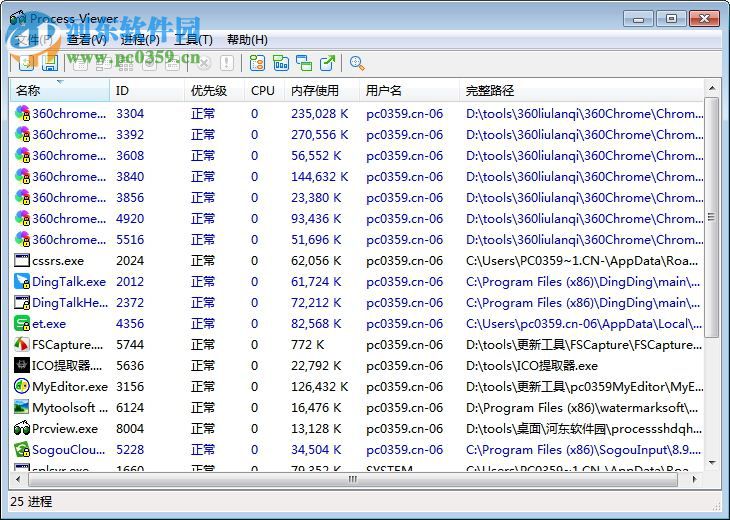This screenshot has height=520, width=730.
Task: Sort by the 用户名 column header
Action: 409,90
